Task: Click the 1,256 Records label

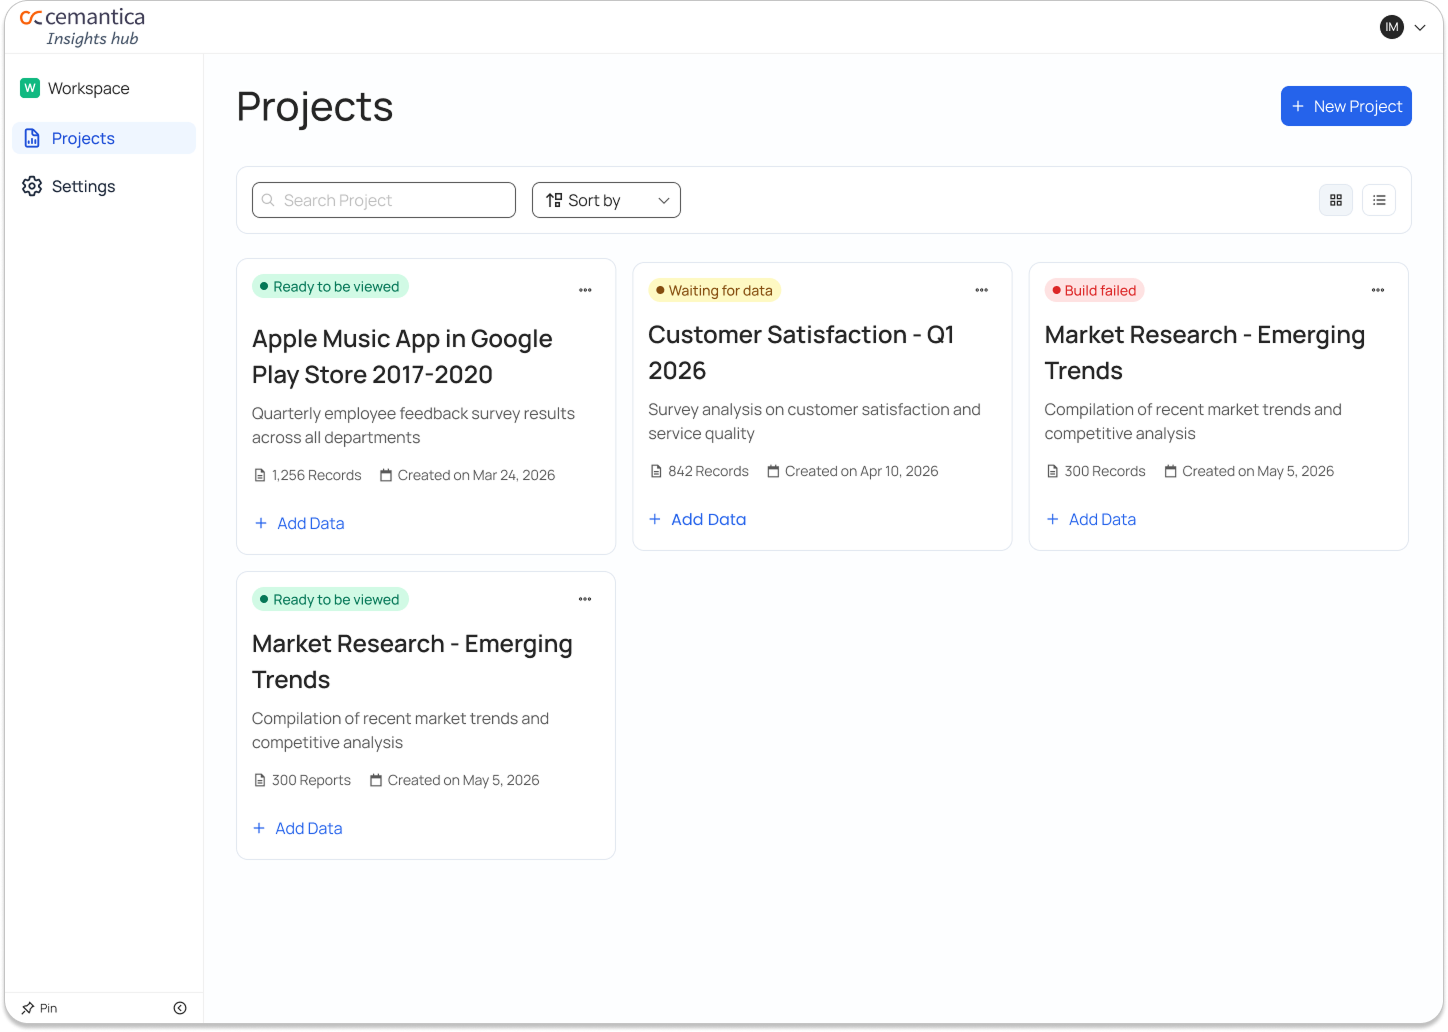Action: [308, 475]
